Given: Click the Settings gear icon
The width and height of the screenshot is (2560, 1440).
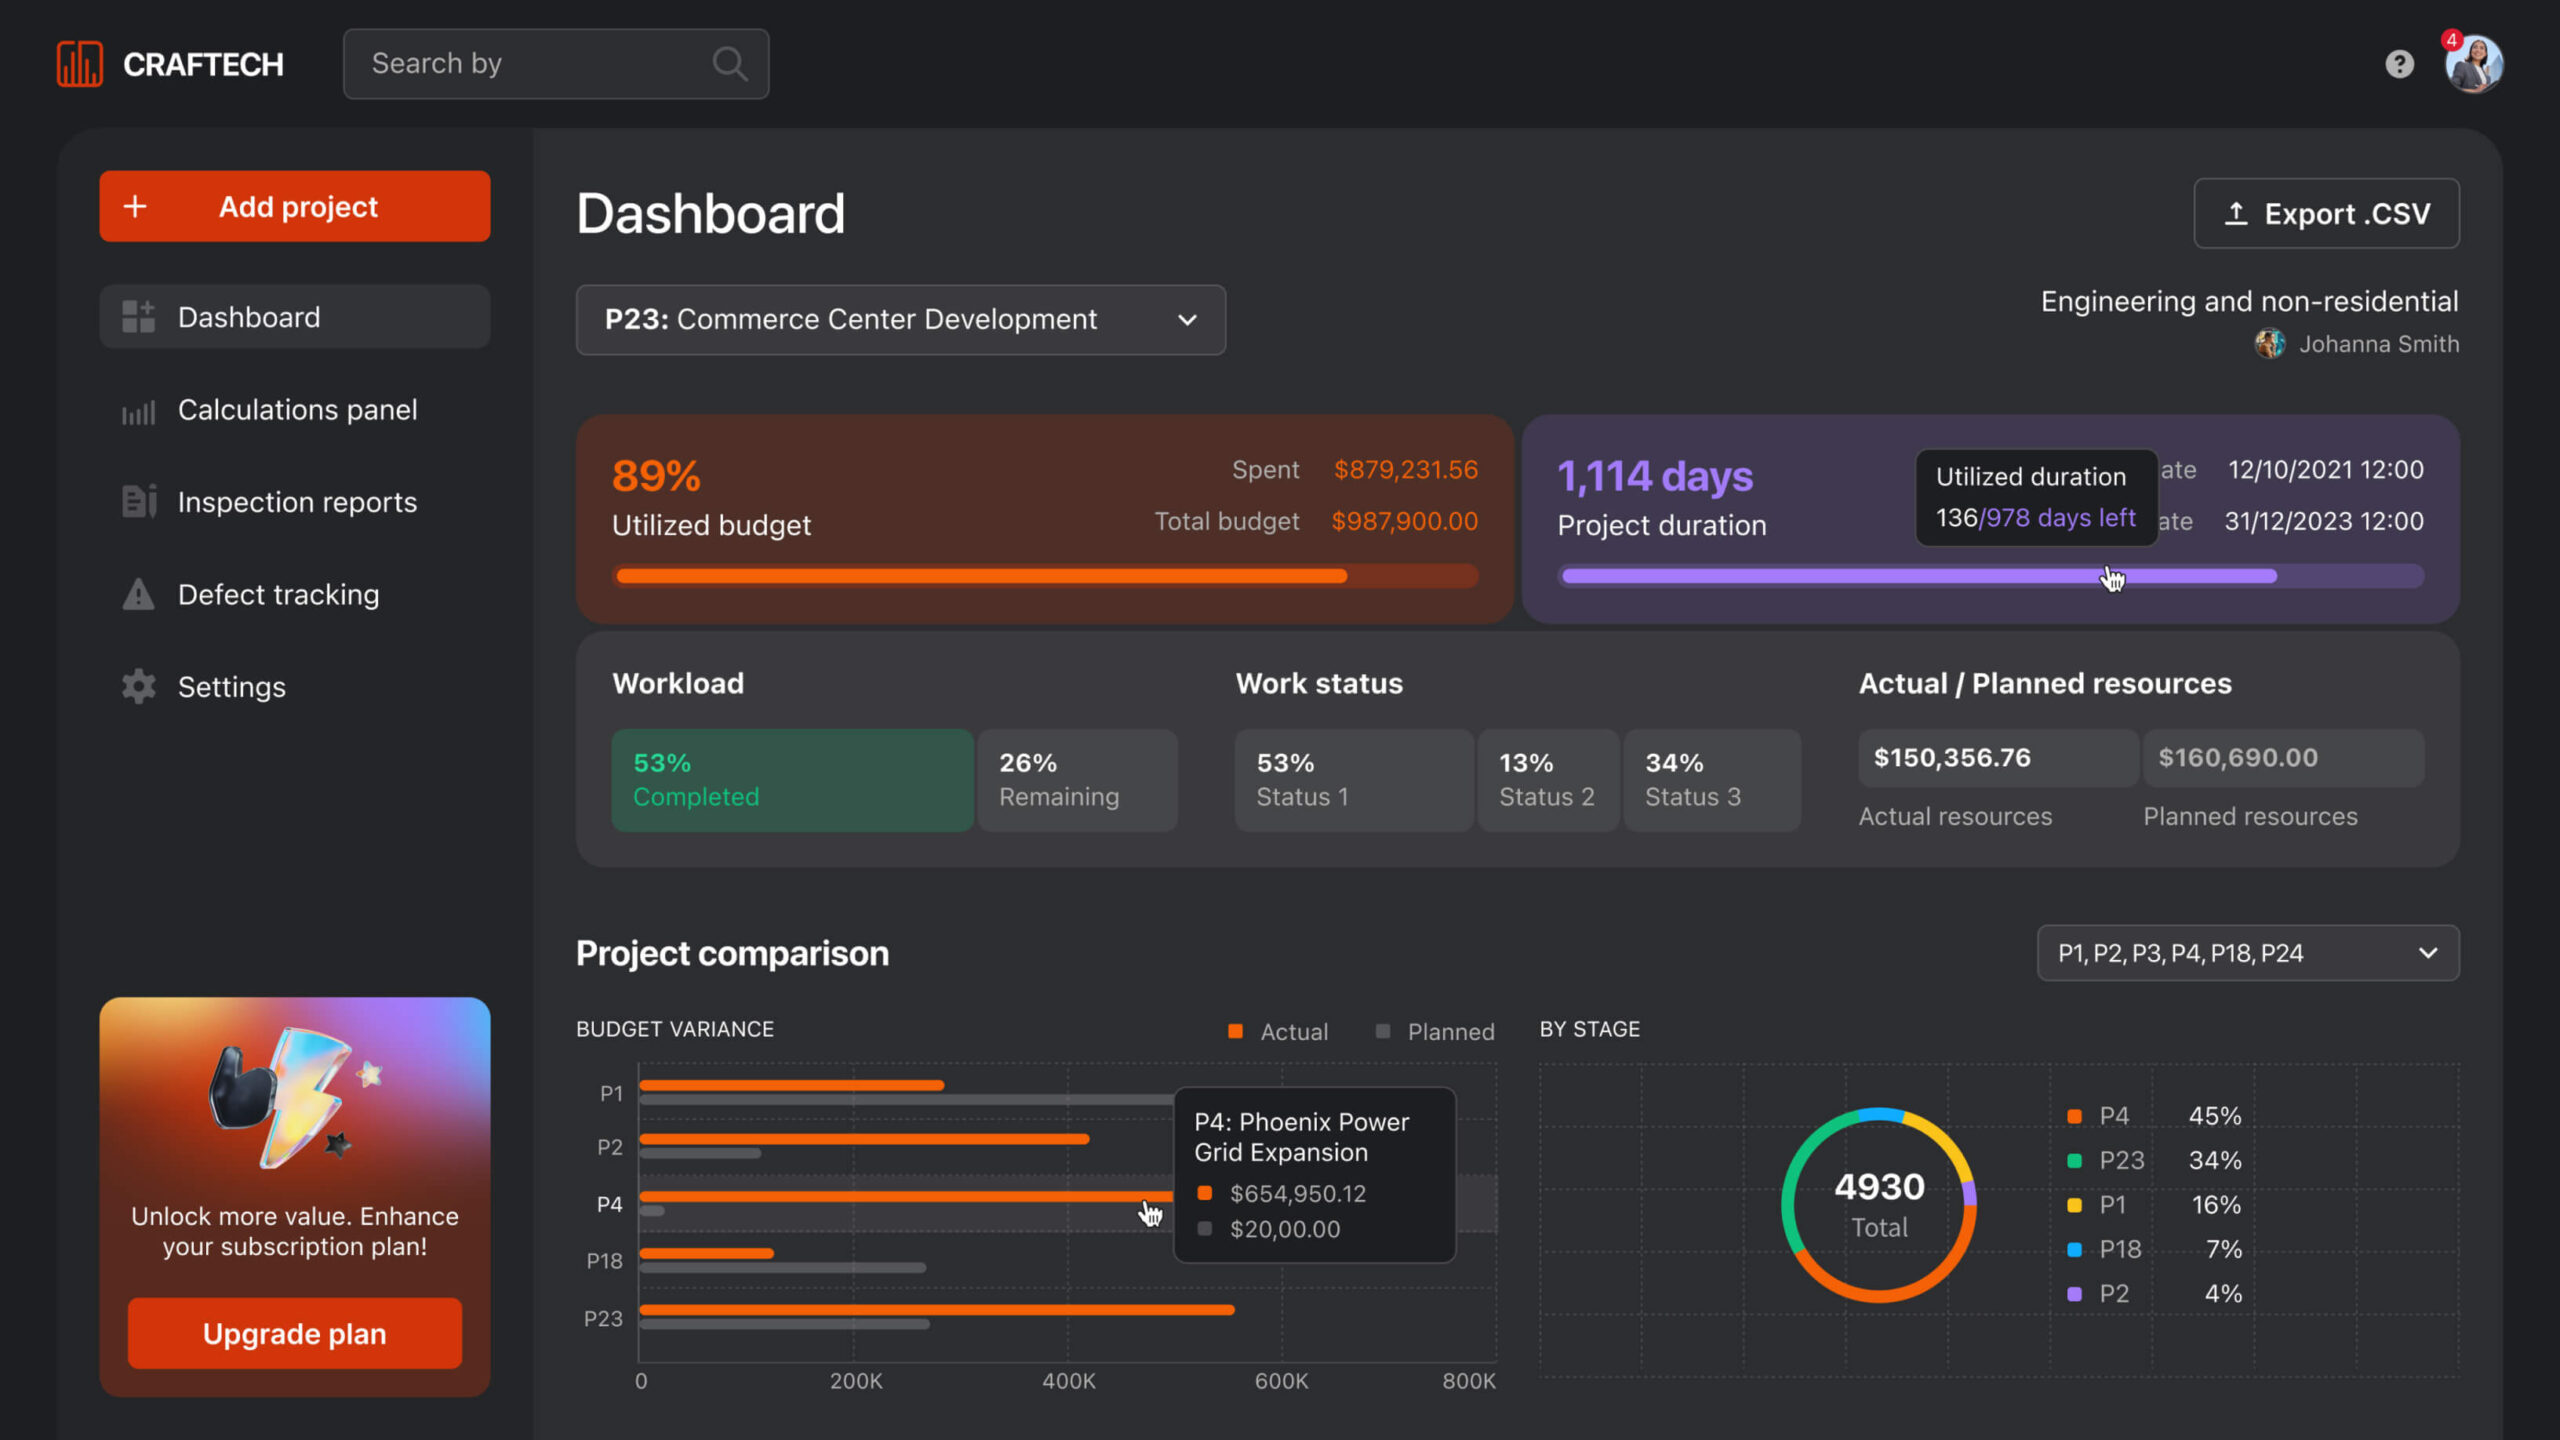Looking at the screenshot, I should click(138, 687).
